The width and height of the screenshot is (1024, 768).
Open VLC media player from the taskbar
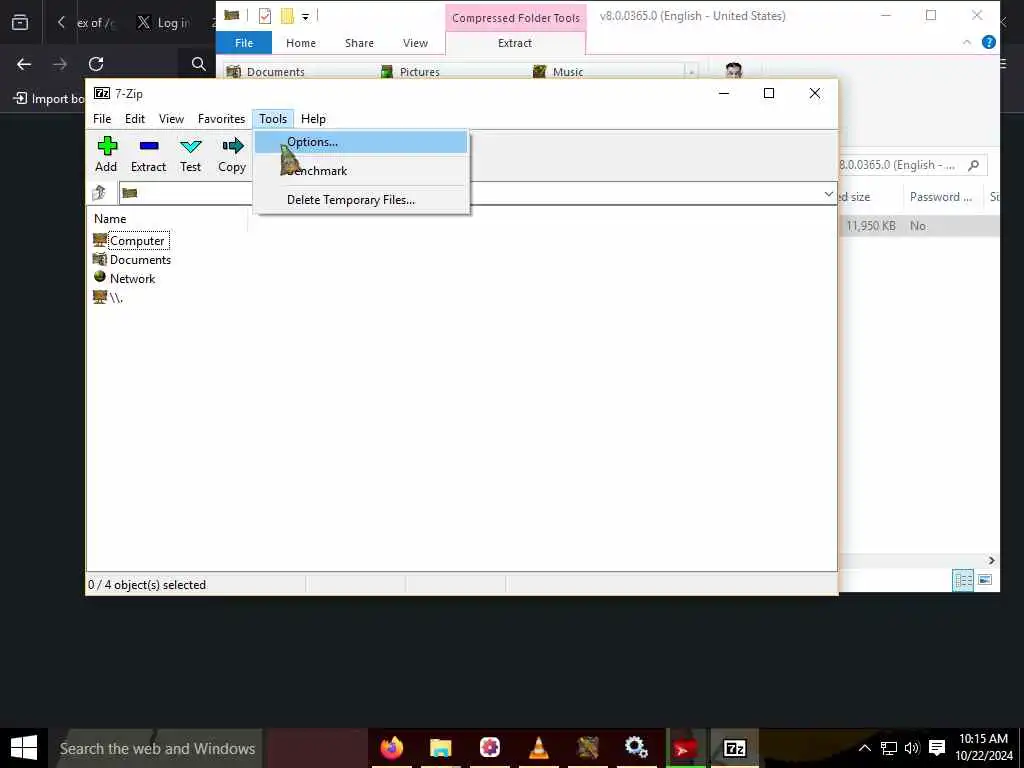pos(539,748)
